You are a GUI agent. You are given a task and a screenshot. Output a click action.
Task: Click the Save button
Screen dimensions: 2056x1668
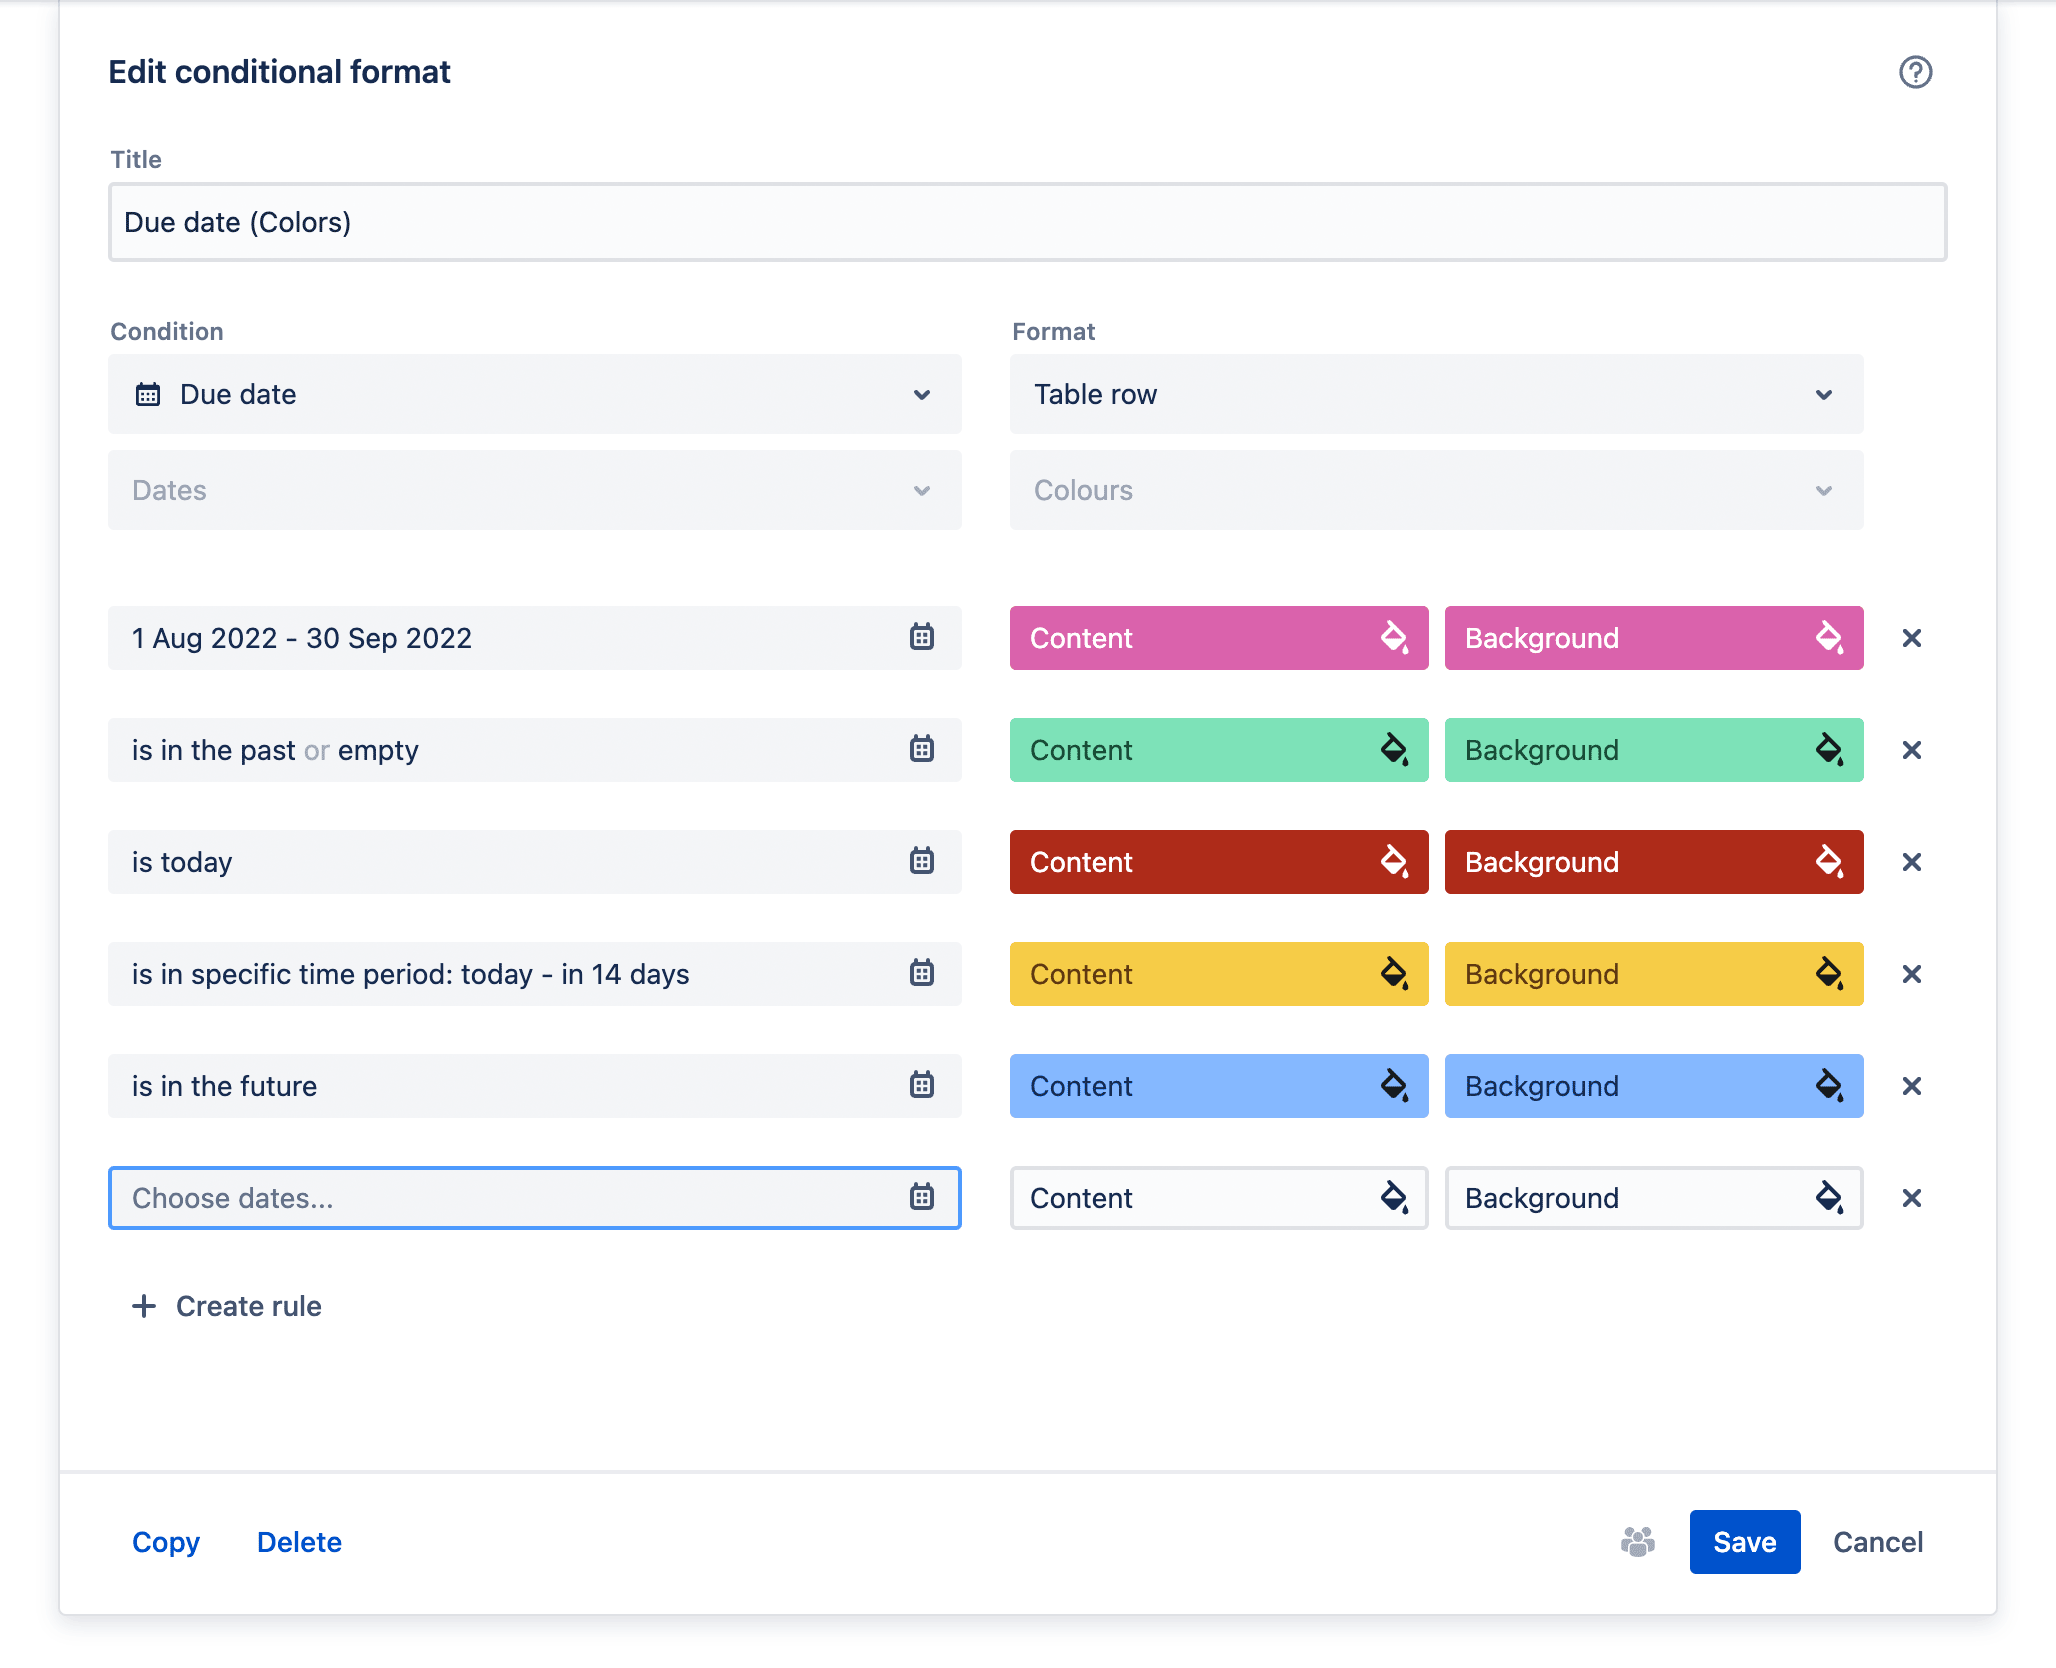pos(1745,1542)
